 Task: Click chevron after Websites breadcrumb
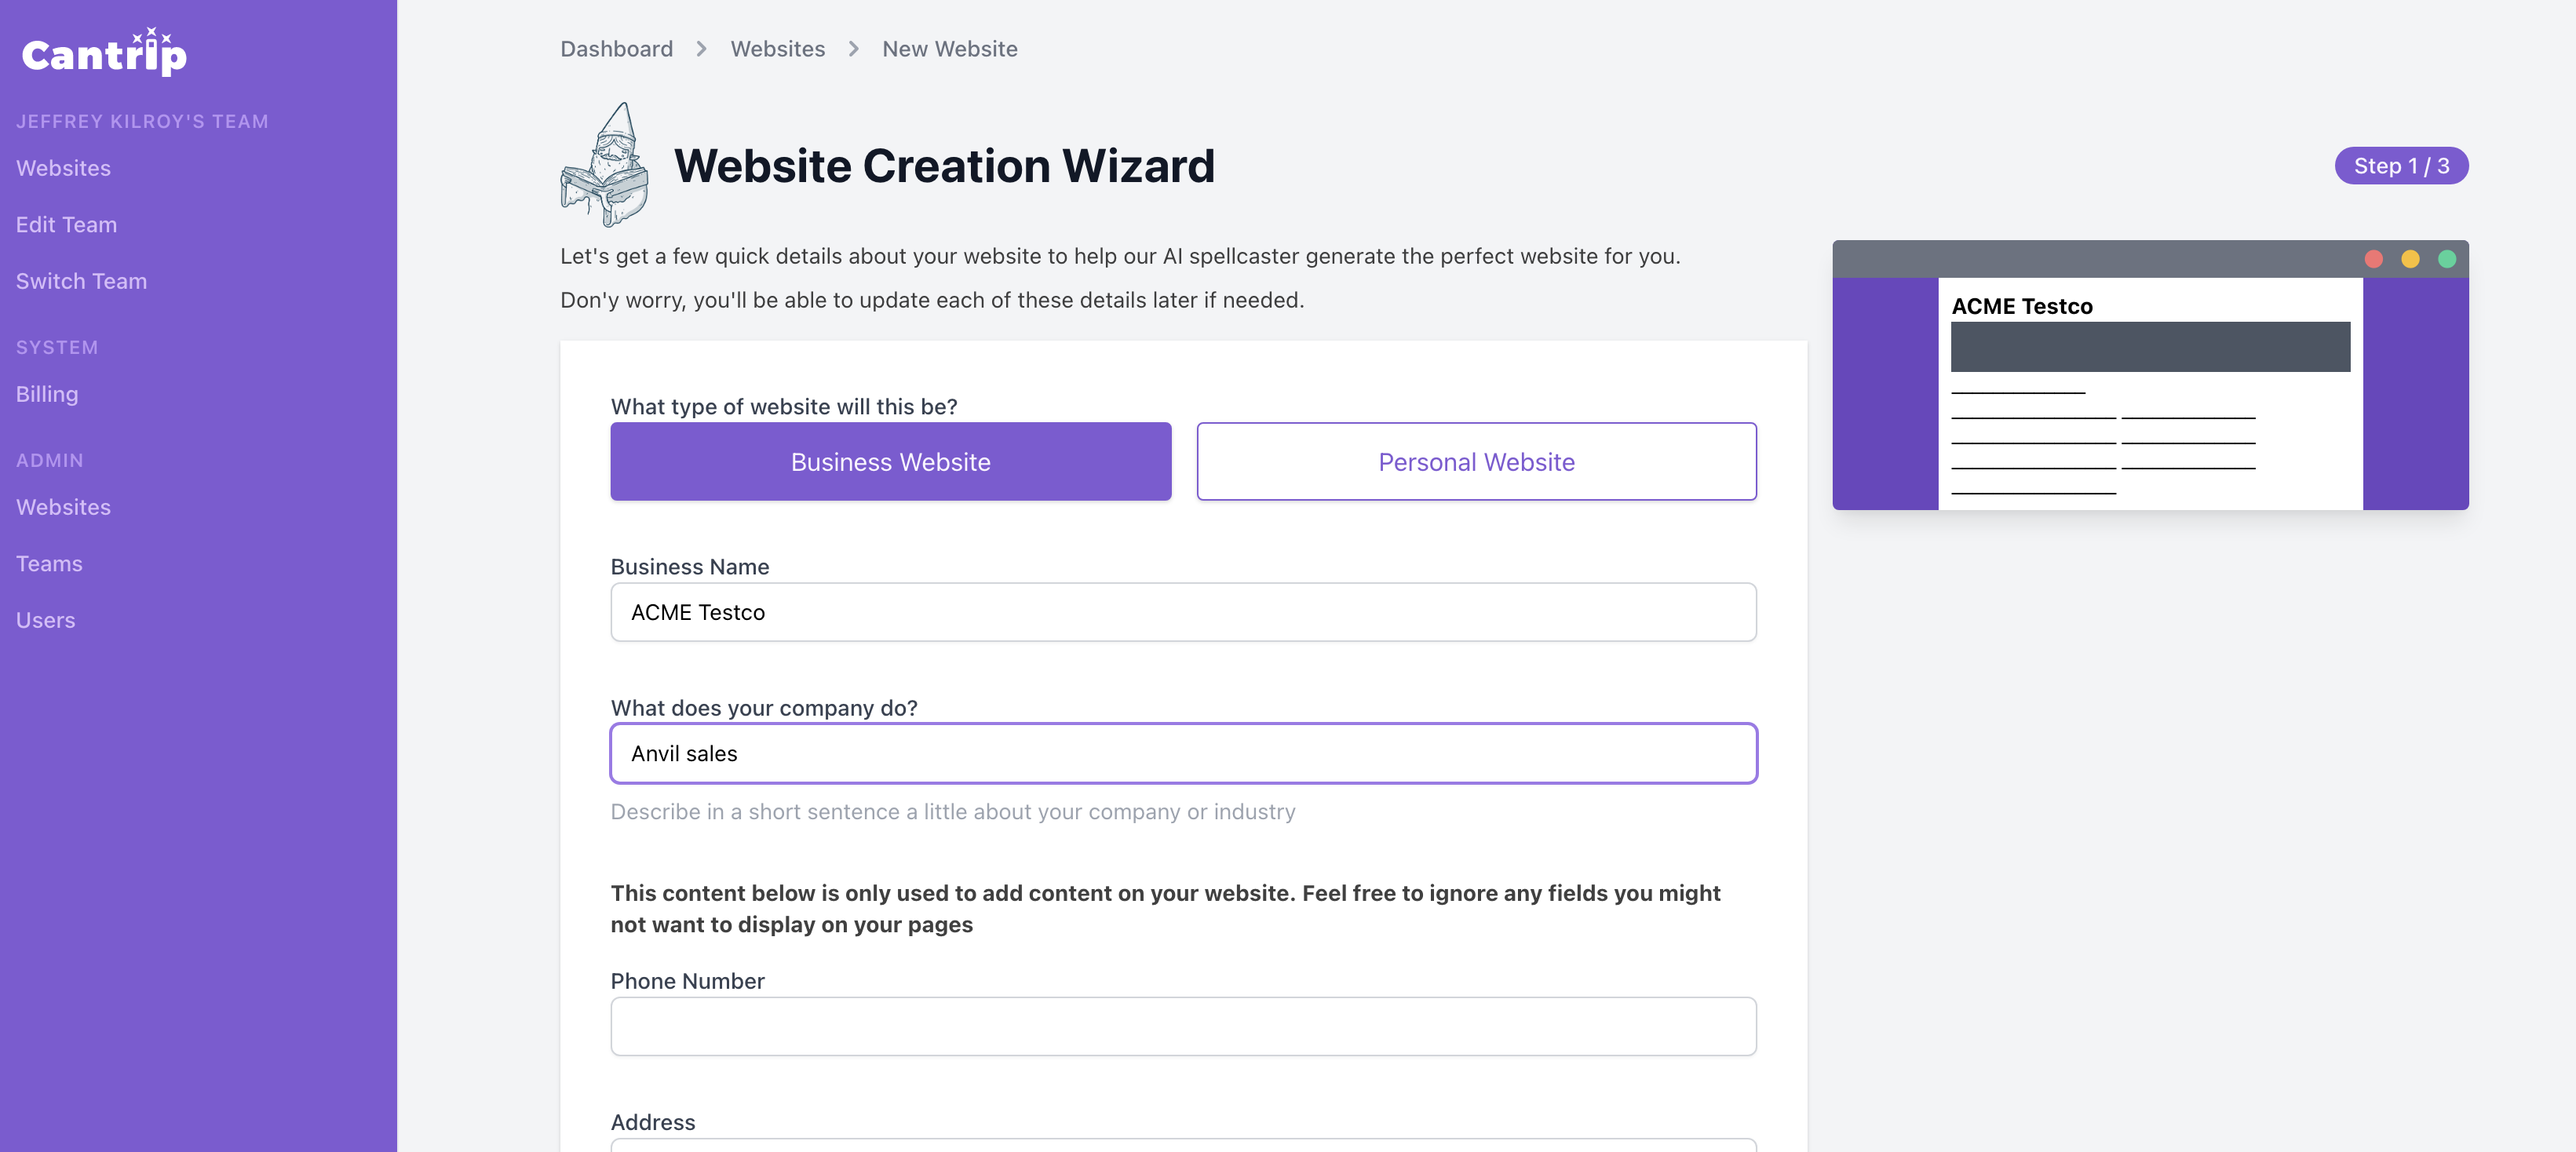click(853, 49)
